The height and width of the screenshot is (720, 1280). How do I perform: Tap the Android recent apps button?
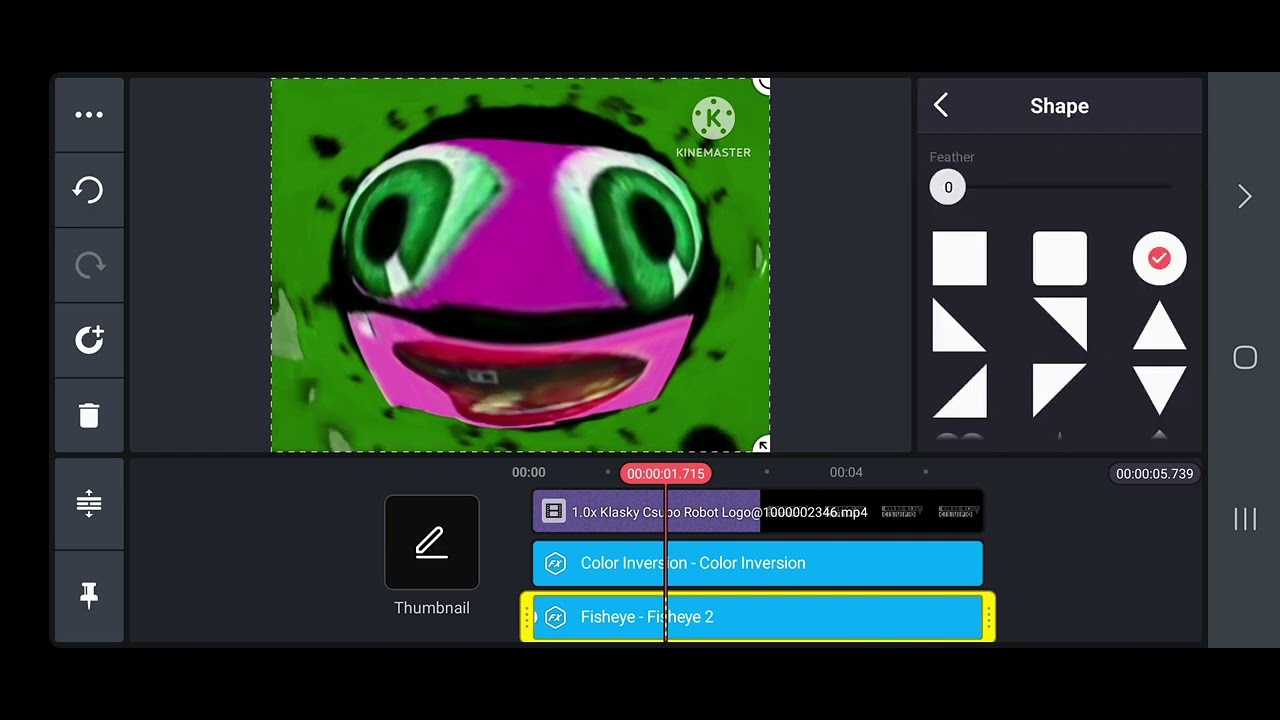[x=1245, y=519]
